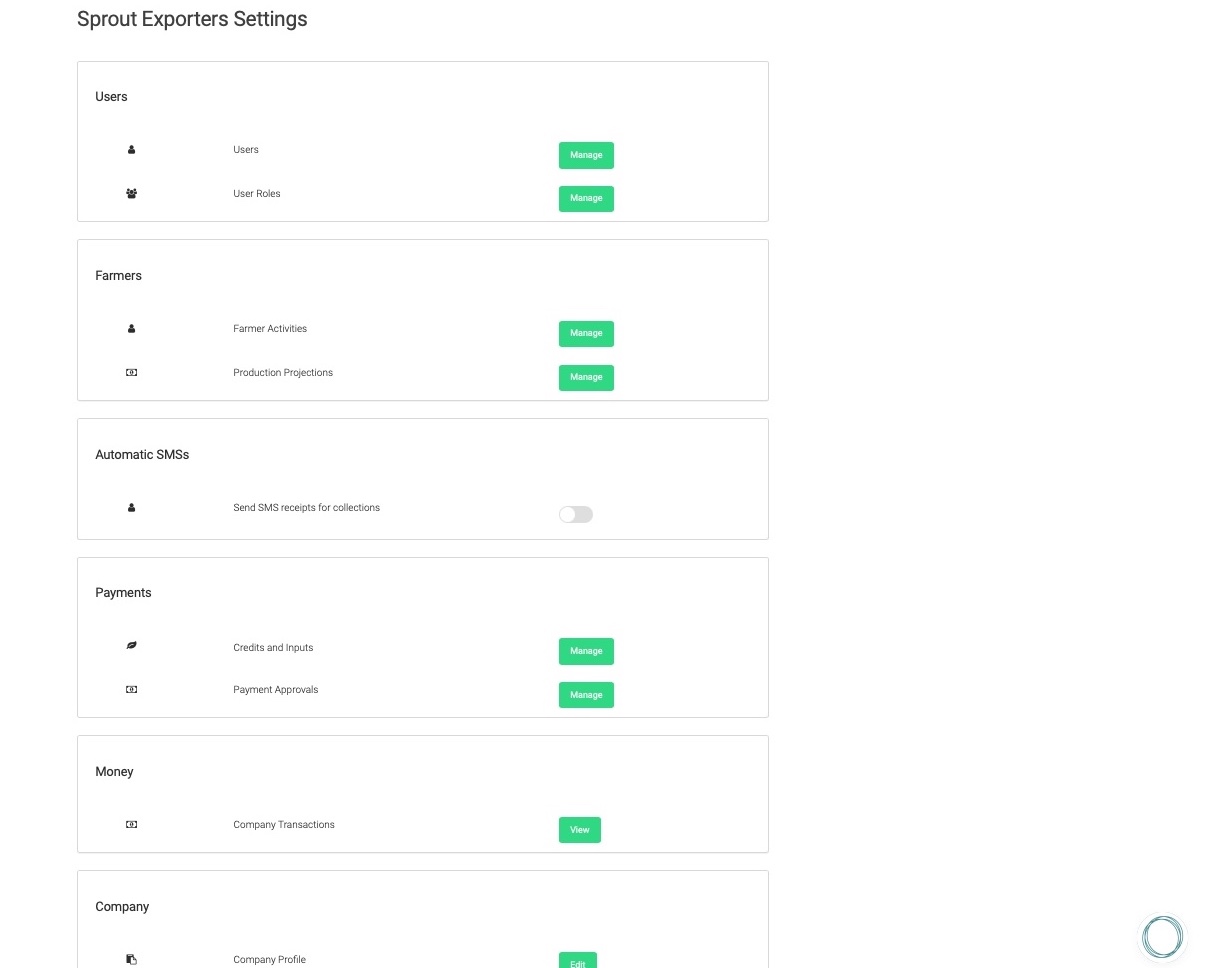The height and width of the screenshot is (968, 1207).
Task: Click the person icon beside Send SMS receipts
Action: tap(131, 508)
